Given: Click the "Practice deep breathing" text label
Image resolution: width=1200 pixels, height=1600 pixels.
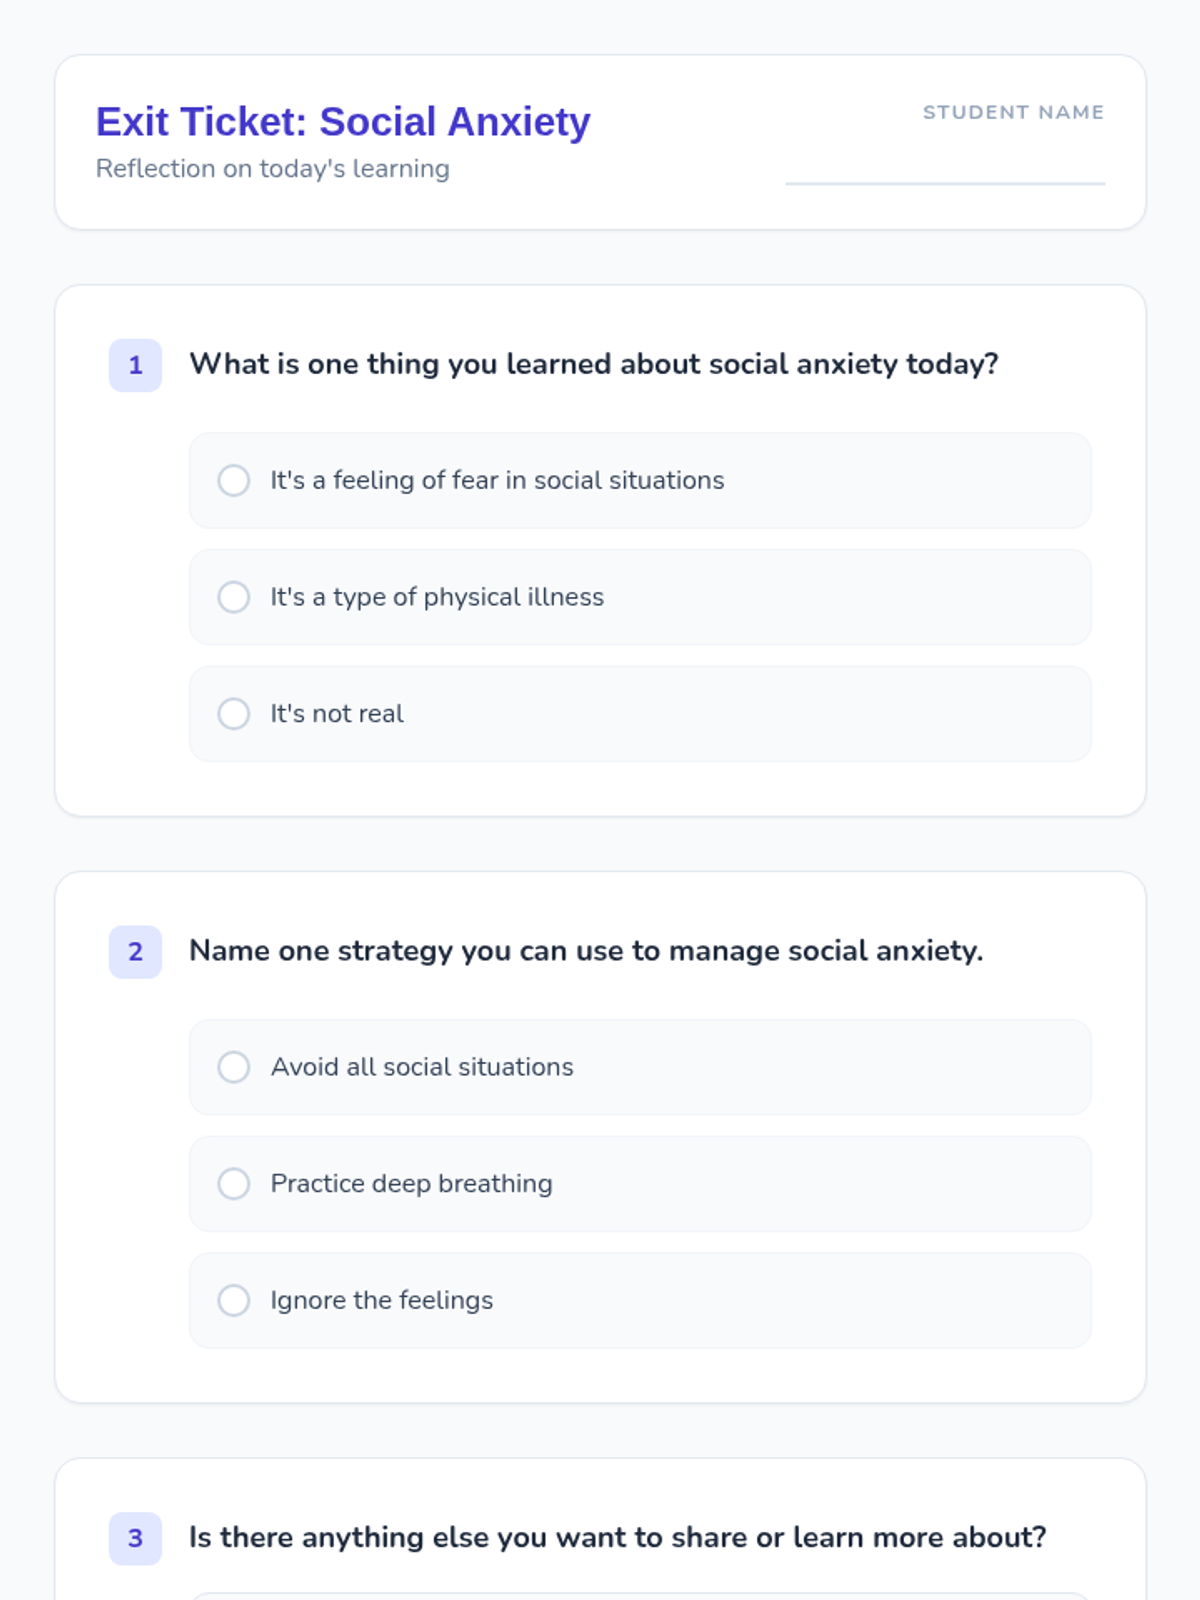Looking at the screenshot, I should point(411,1184).
